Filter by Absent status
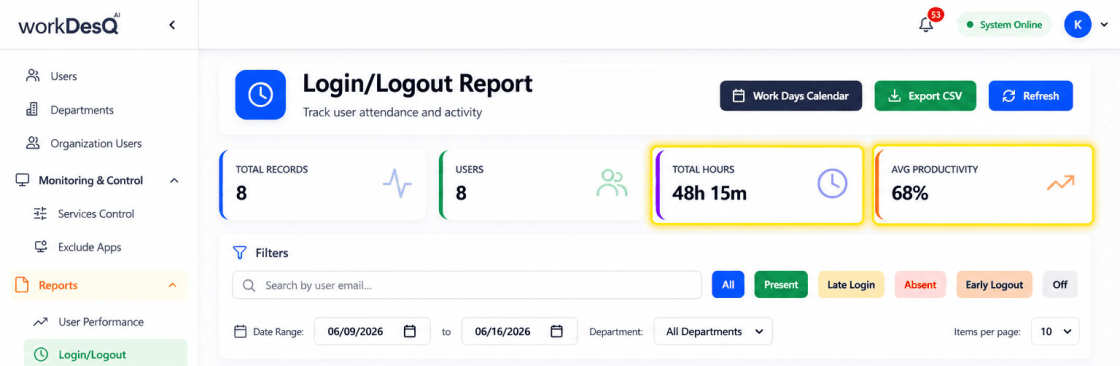This screenshot has width=1120, height=366. click(x=920, y=285)
